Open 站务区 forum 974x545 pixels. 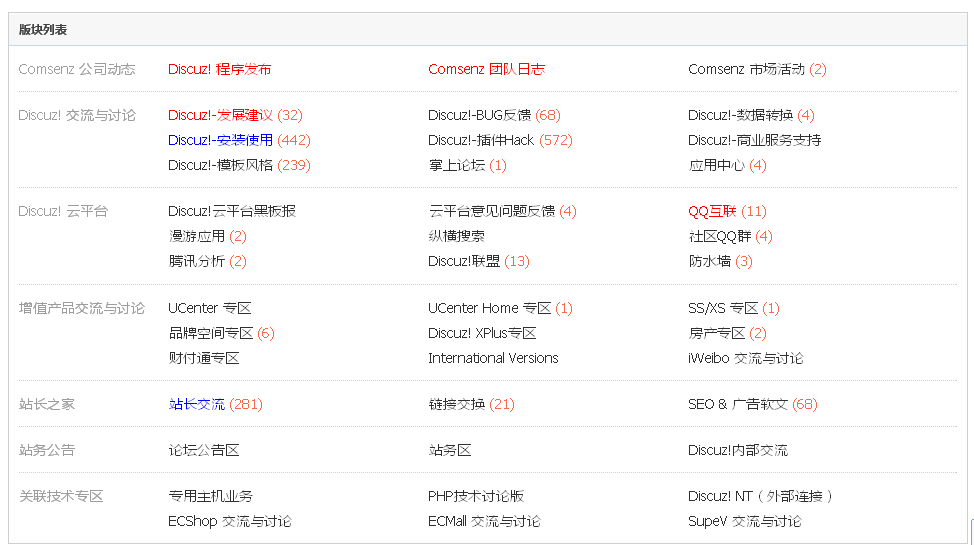pos(450,450)
